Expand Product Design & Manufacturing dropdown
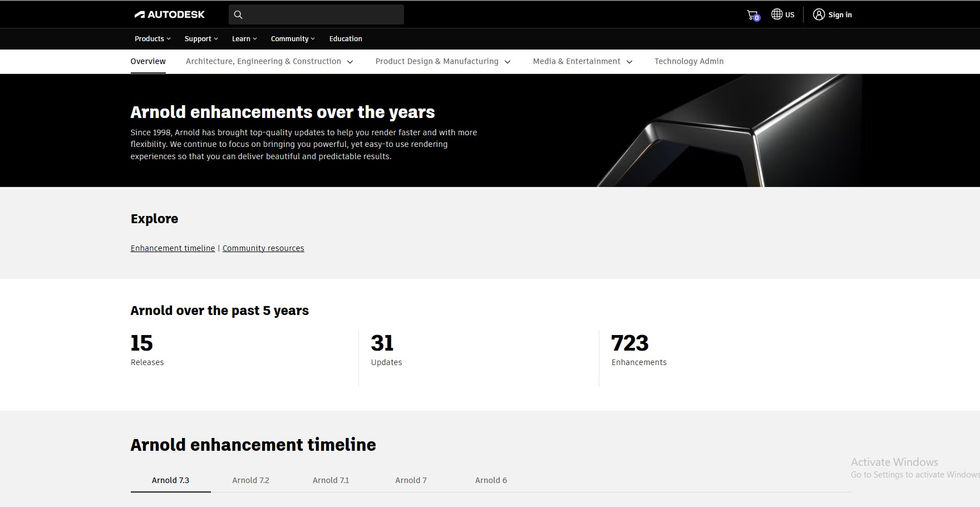This screenshot has width=980, height=507. click(442, 61)
